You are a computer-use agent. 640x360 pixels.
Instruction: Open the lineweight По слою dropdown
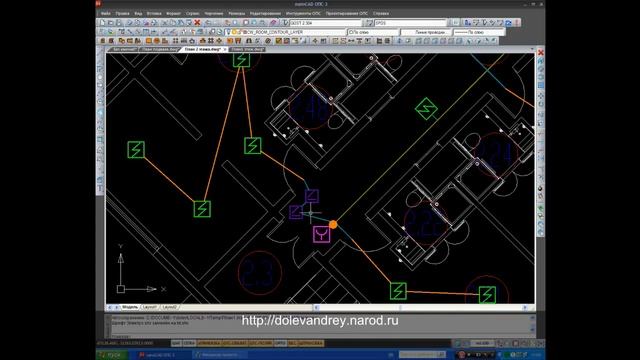479,32
